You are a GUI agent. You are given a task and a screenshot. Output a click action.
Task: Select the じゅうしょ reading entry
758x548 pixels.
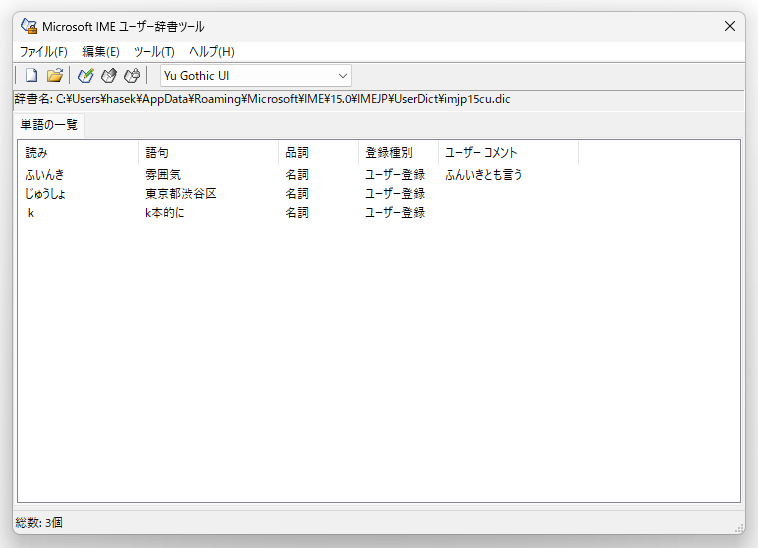click(x=45, y=194)
